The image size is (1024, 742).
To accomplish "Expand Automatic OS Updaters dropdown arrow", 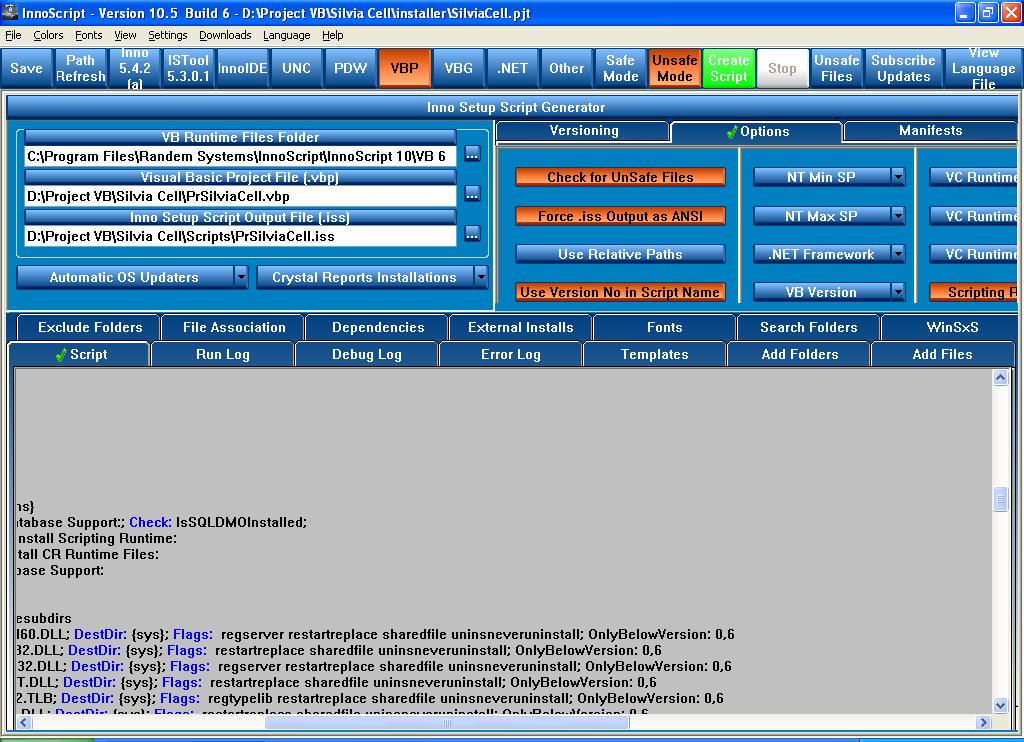I will tap(241, 277).
